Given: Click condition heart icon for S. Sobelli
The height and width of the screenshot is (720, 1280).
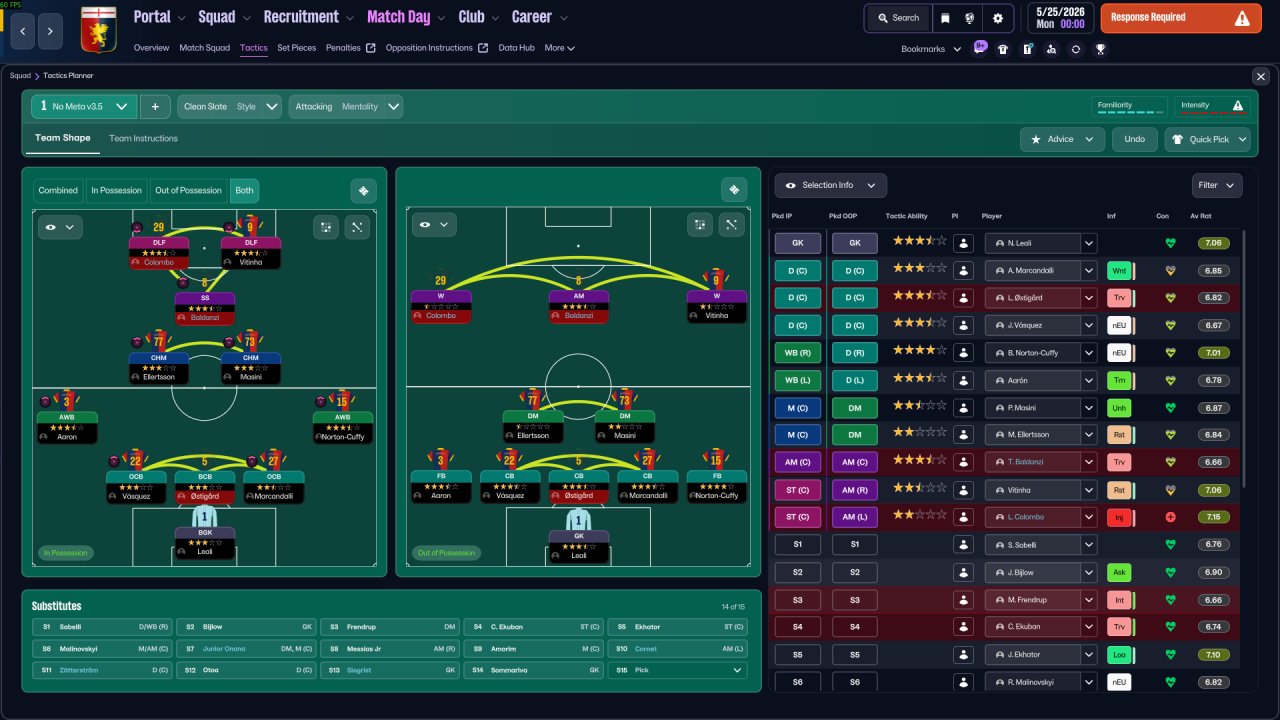Looking at the screenshot, I should point(1170,544).
